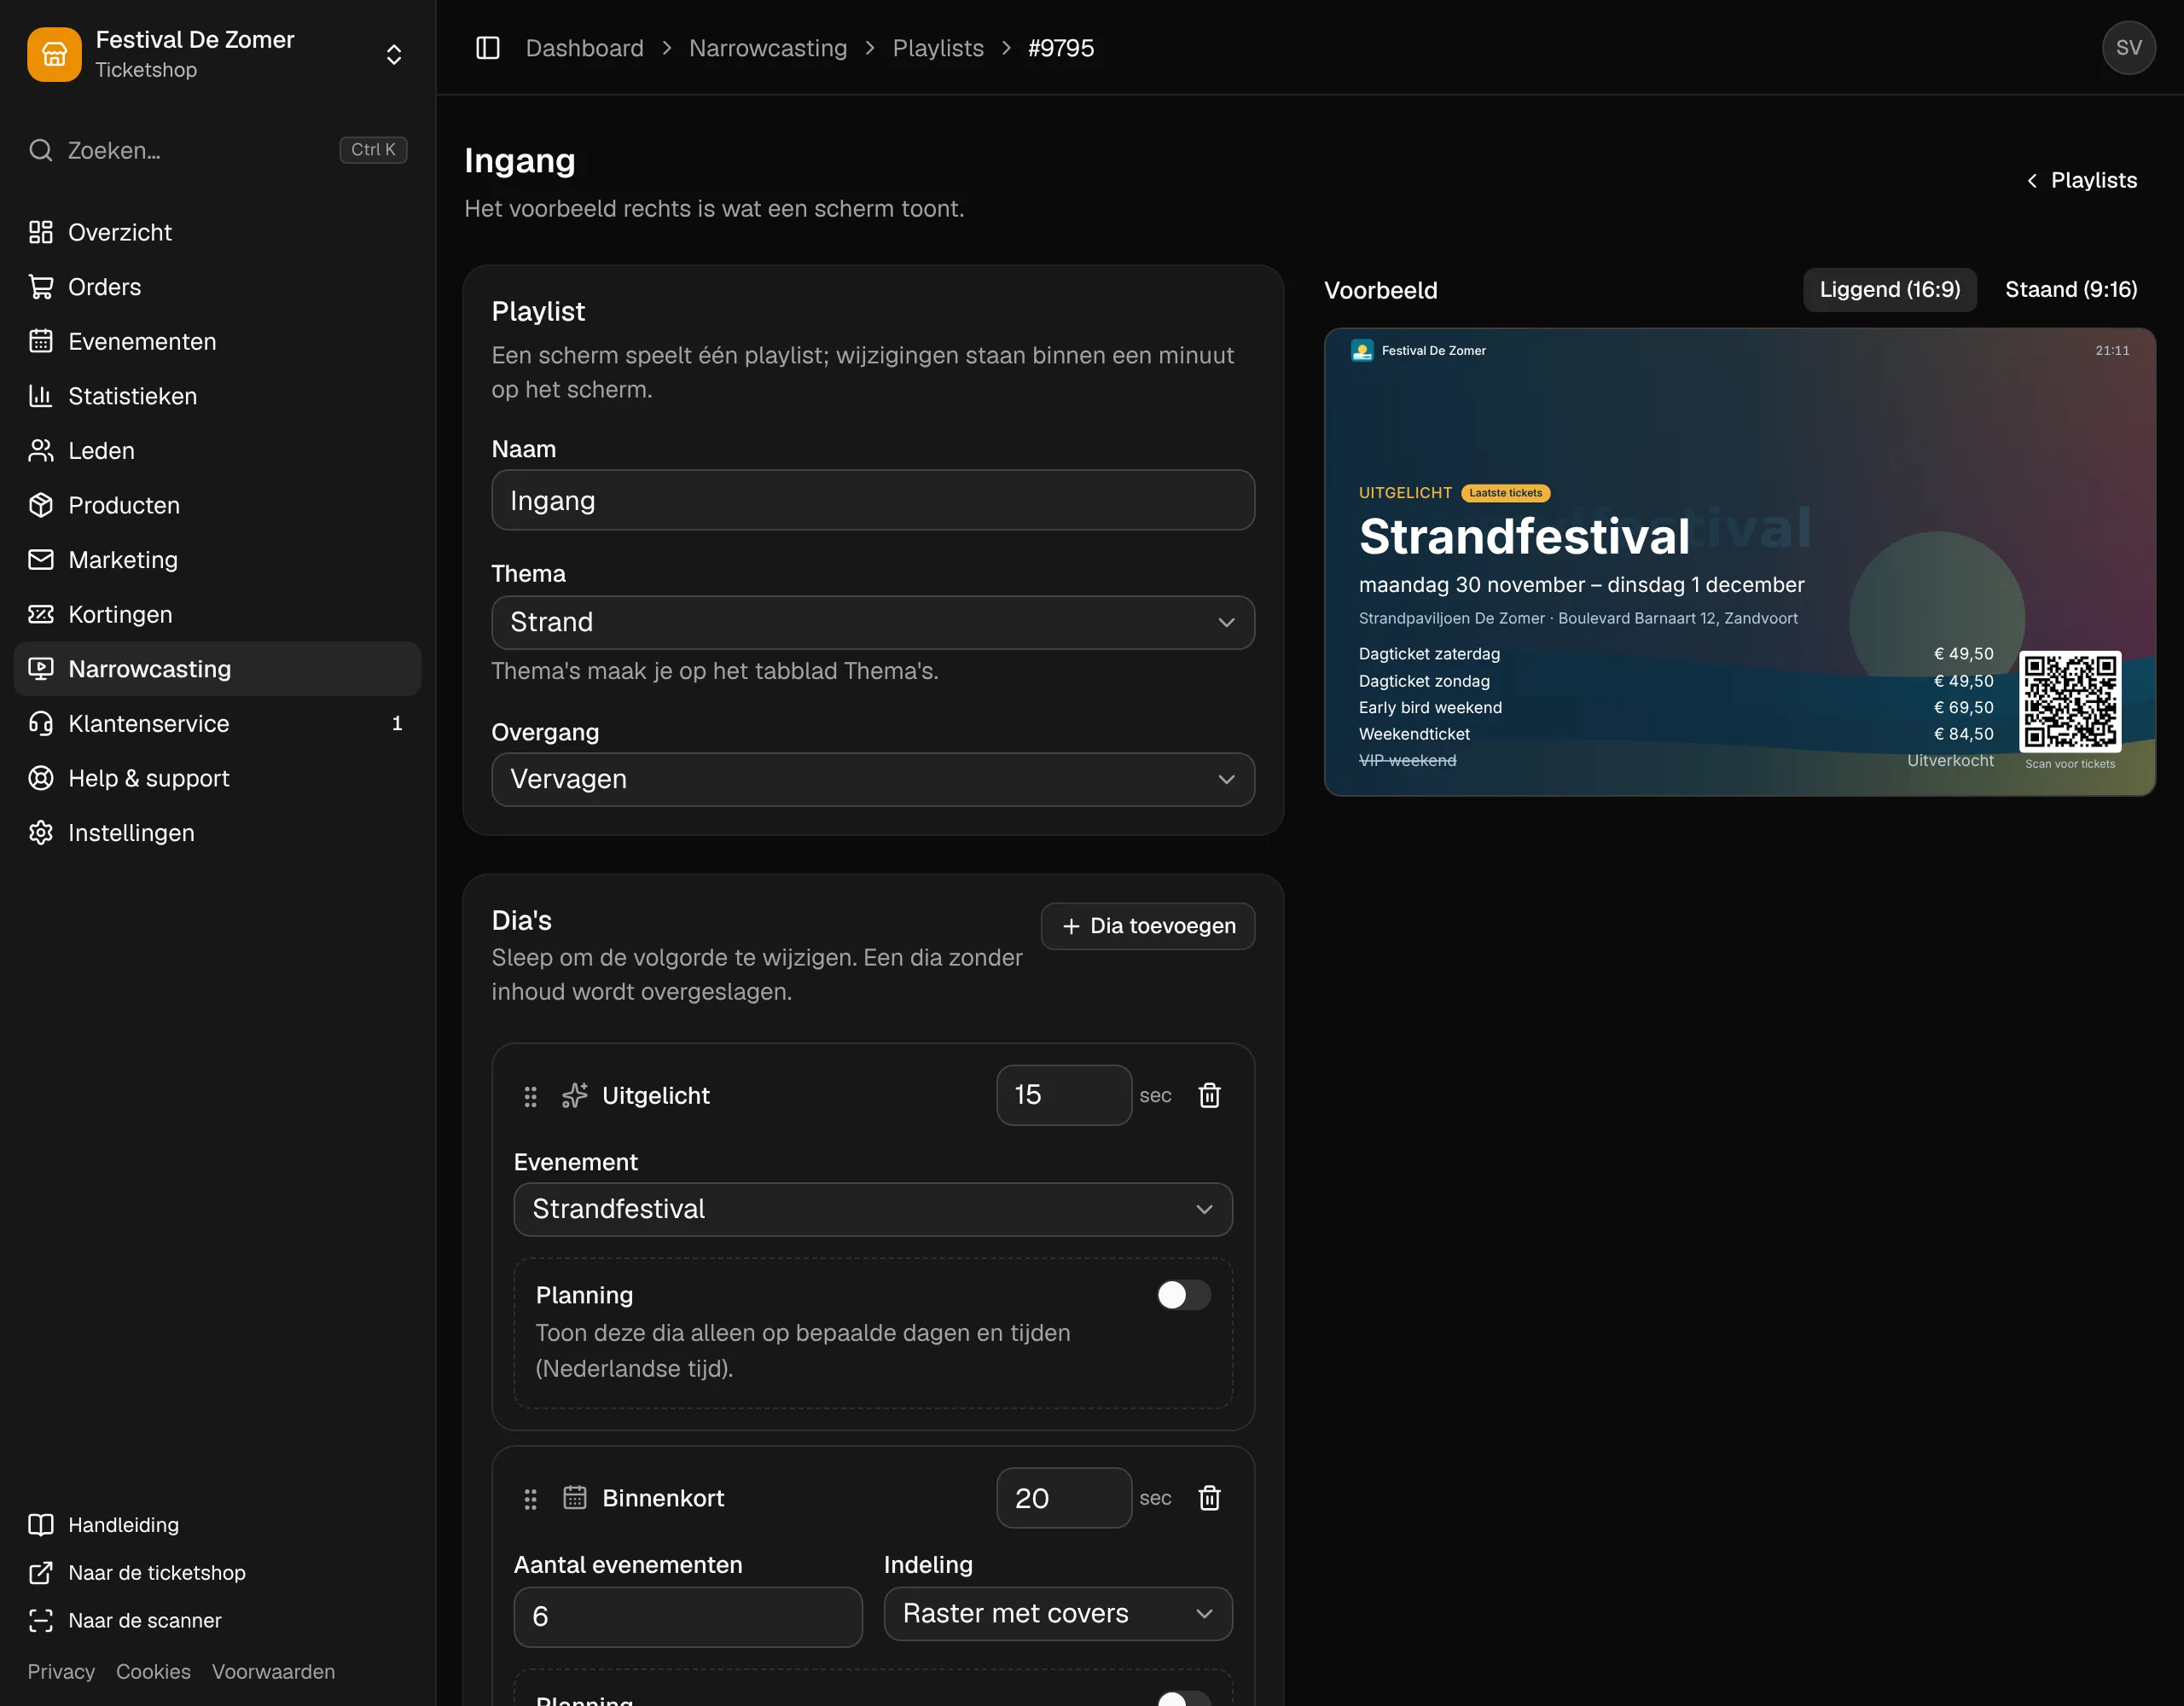The width and height of the screenshot is (2184, 1706).
Task: Open the SV user avatar
Action: coord(2128,48)
